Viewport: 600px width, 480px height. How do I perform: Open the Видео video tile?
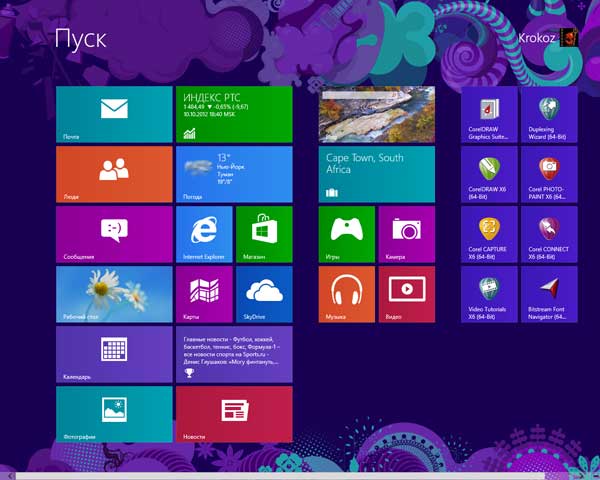[x=406, y=294]
